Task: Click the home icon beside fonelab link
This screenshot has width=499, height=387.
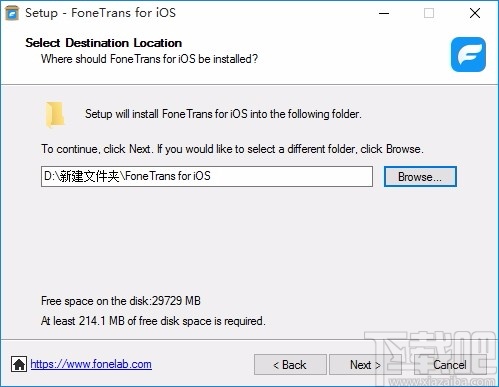Action: pos(19,364)
